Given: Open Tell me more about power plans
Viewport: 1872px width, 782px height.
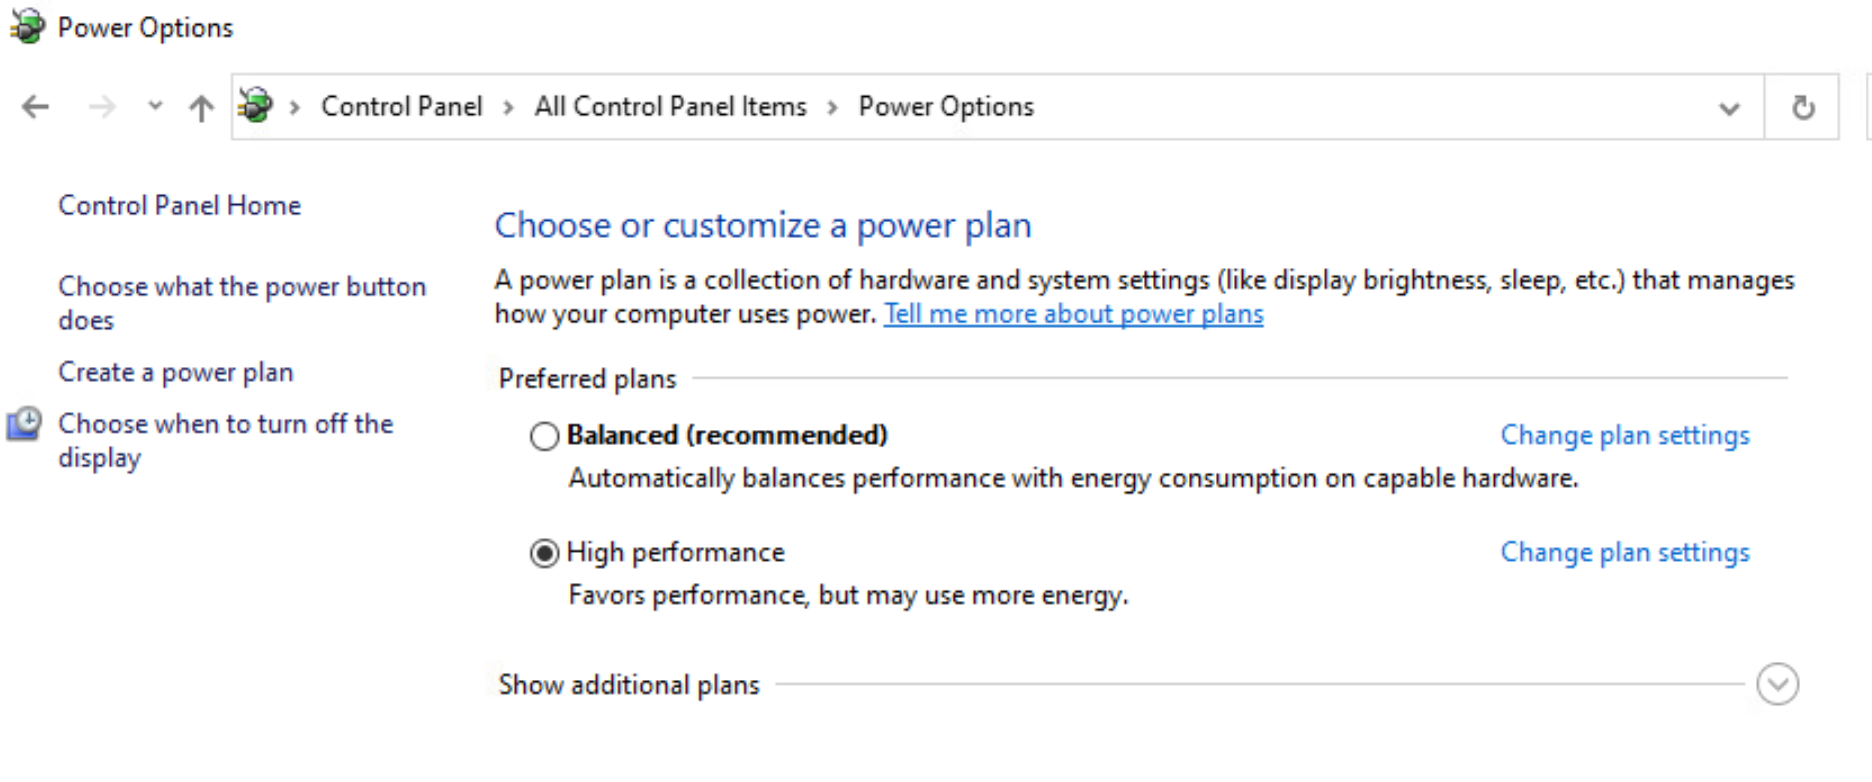Looking at the screenshot, I should [1073, 314].
